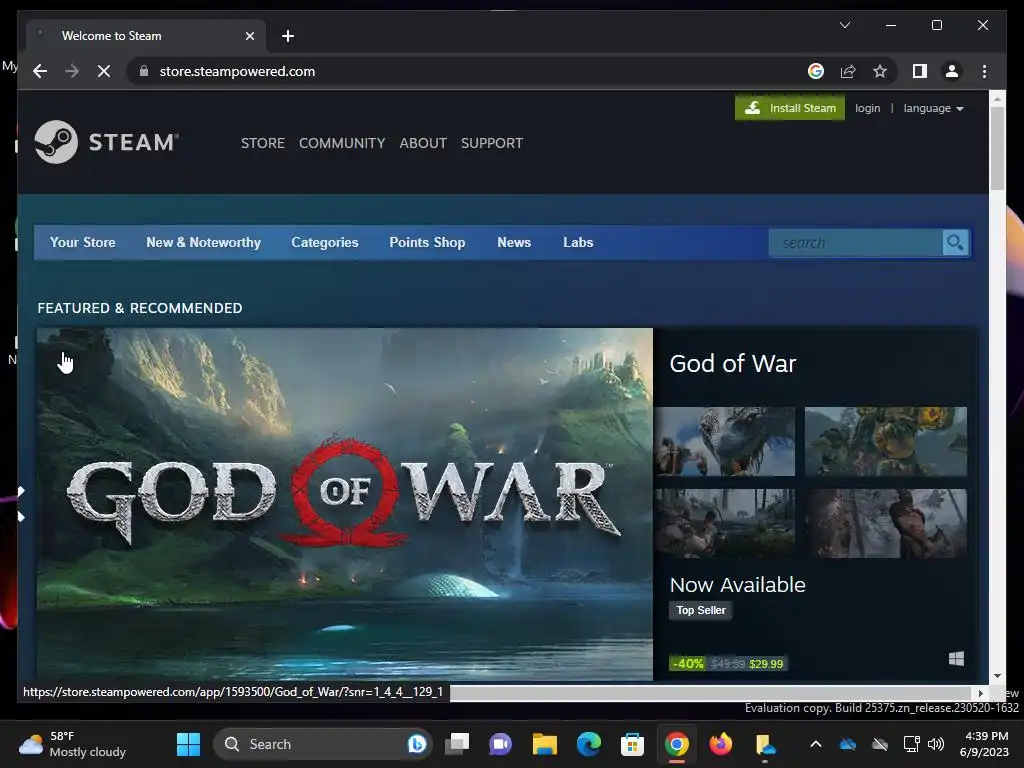Open Chrome profile icon
This screenshot has height=768, width=1024.
tap(952, 71)
